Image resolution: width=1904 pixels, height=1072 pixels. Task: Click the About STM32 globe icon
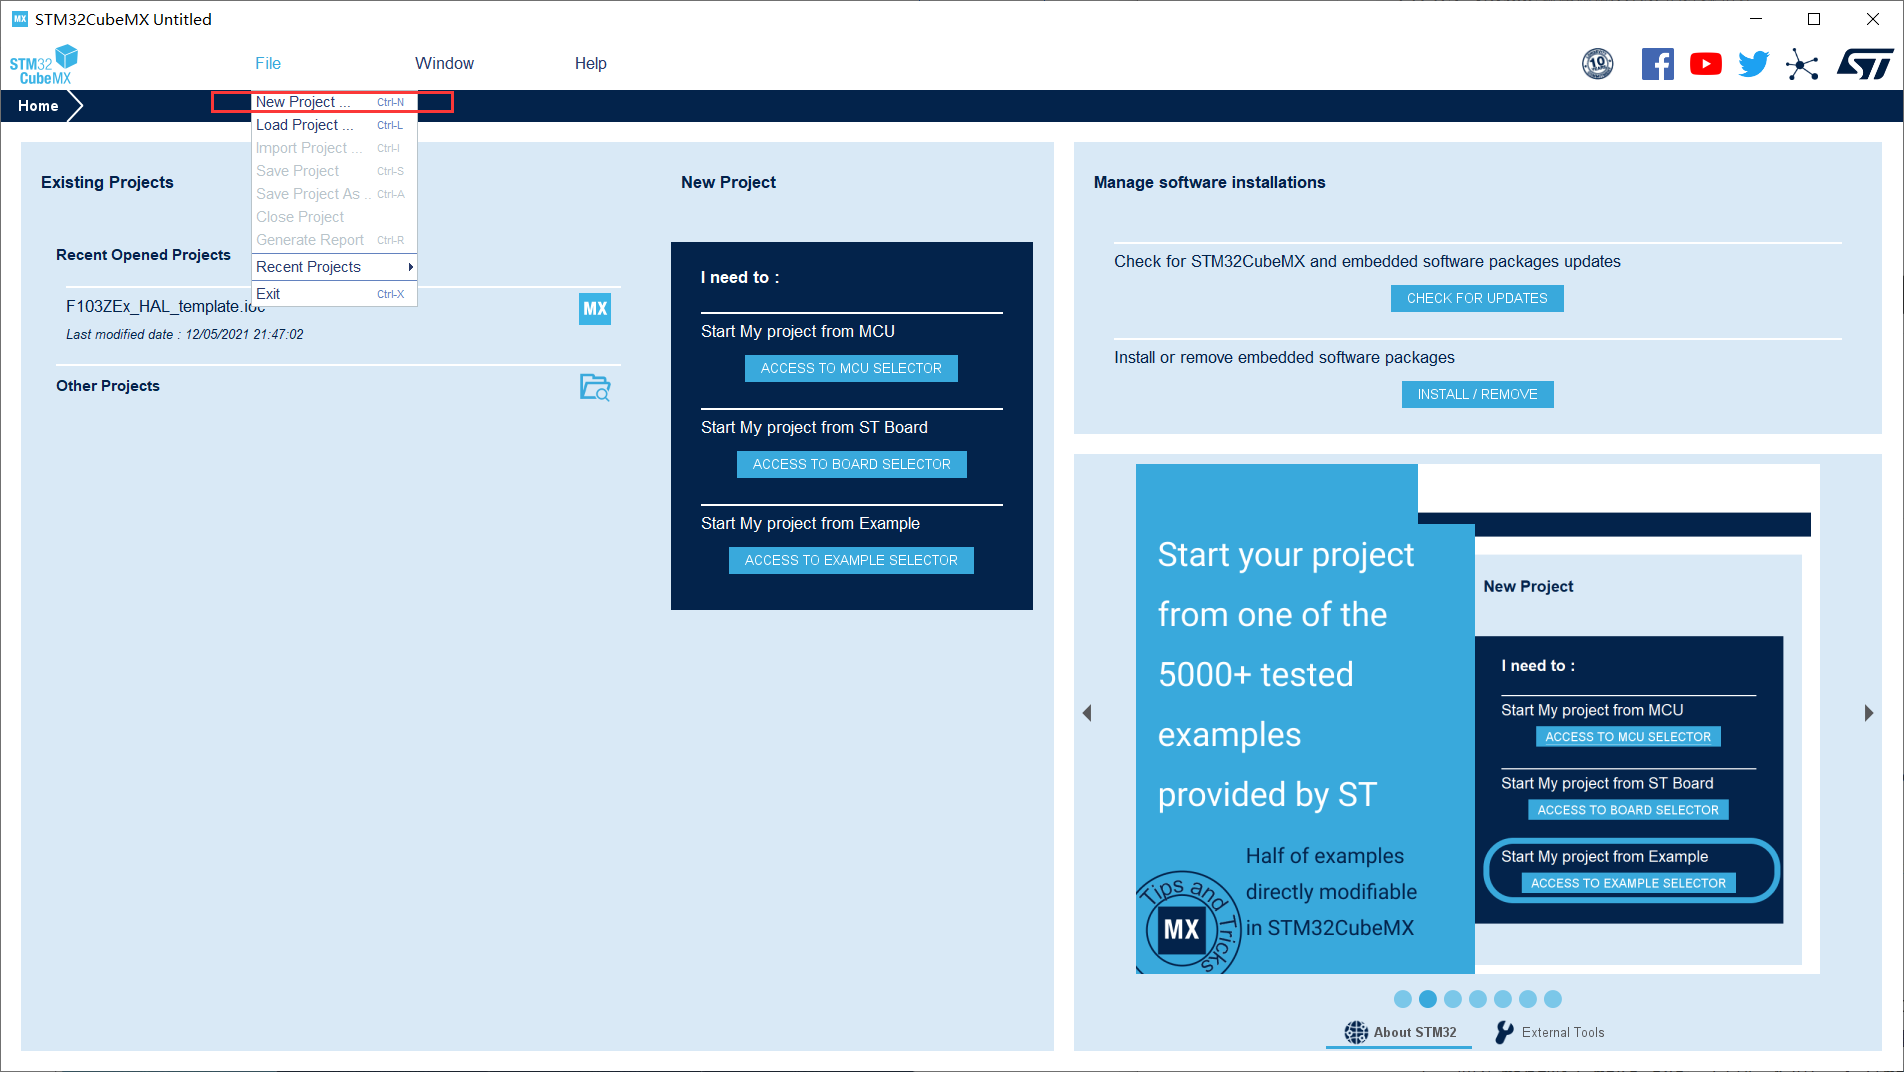tap(1355, 1032)
